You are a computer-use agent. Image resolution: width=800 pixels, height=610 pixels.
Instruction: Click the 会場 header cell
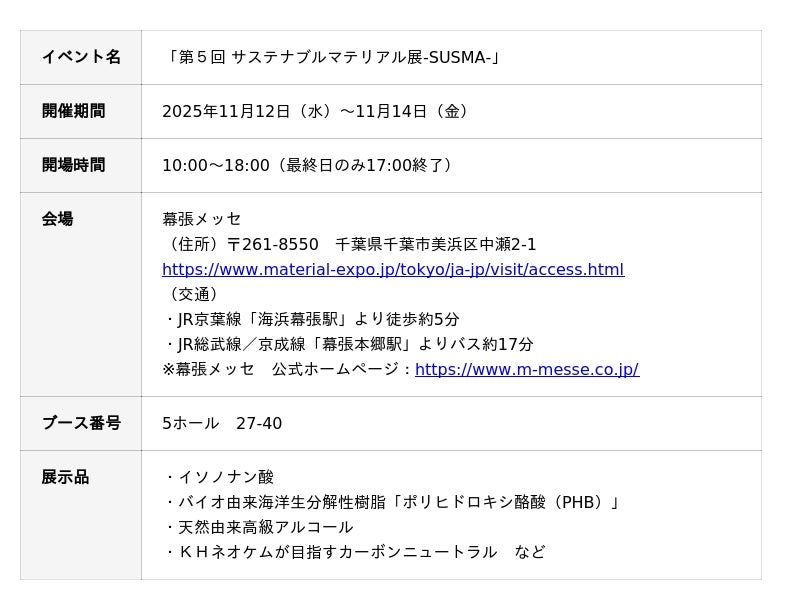click(x=57, y=219)
